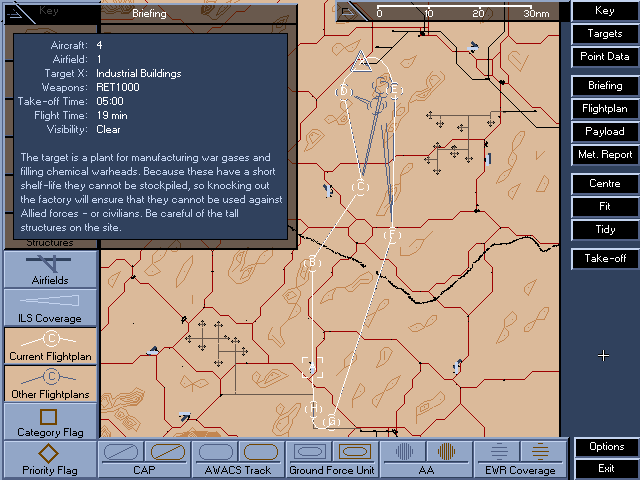Click the orange Ground Force Unit icon
The image size is (640, 480).
click(354, 452)
